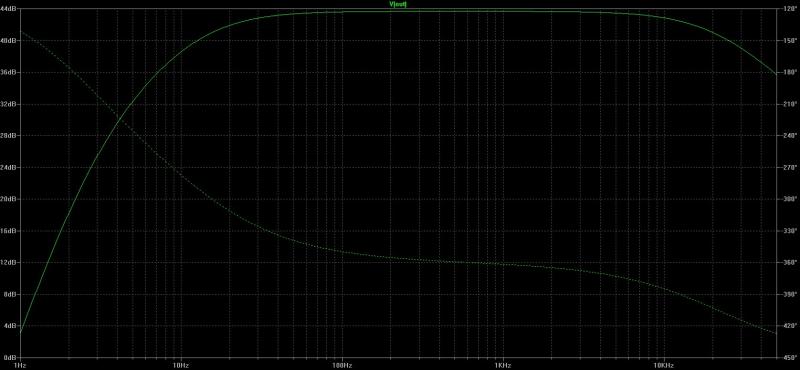Screen dimensions: 800x370
Task: Select the 10Hz frequency axis label
Action: point(181,366)
